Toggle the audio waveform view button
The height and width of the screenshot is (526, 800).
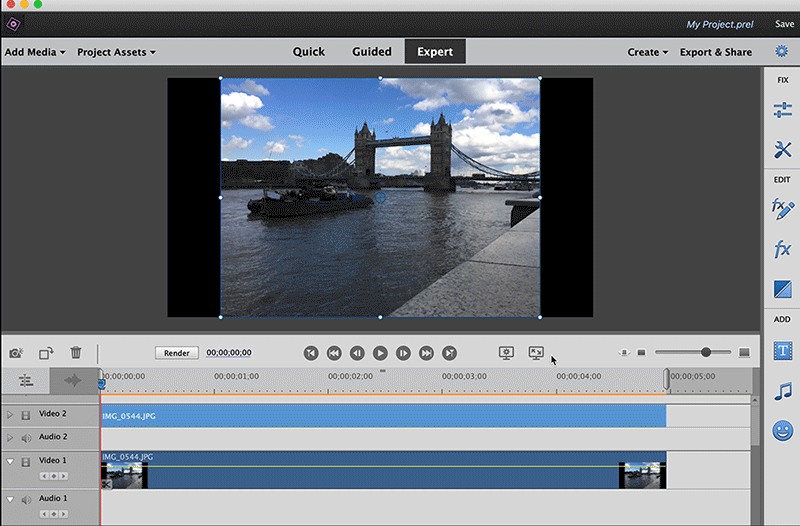point(72,381)
